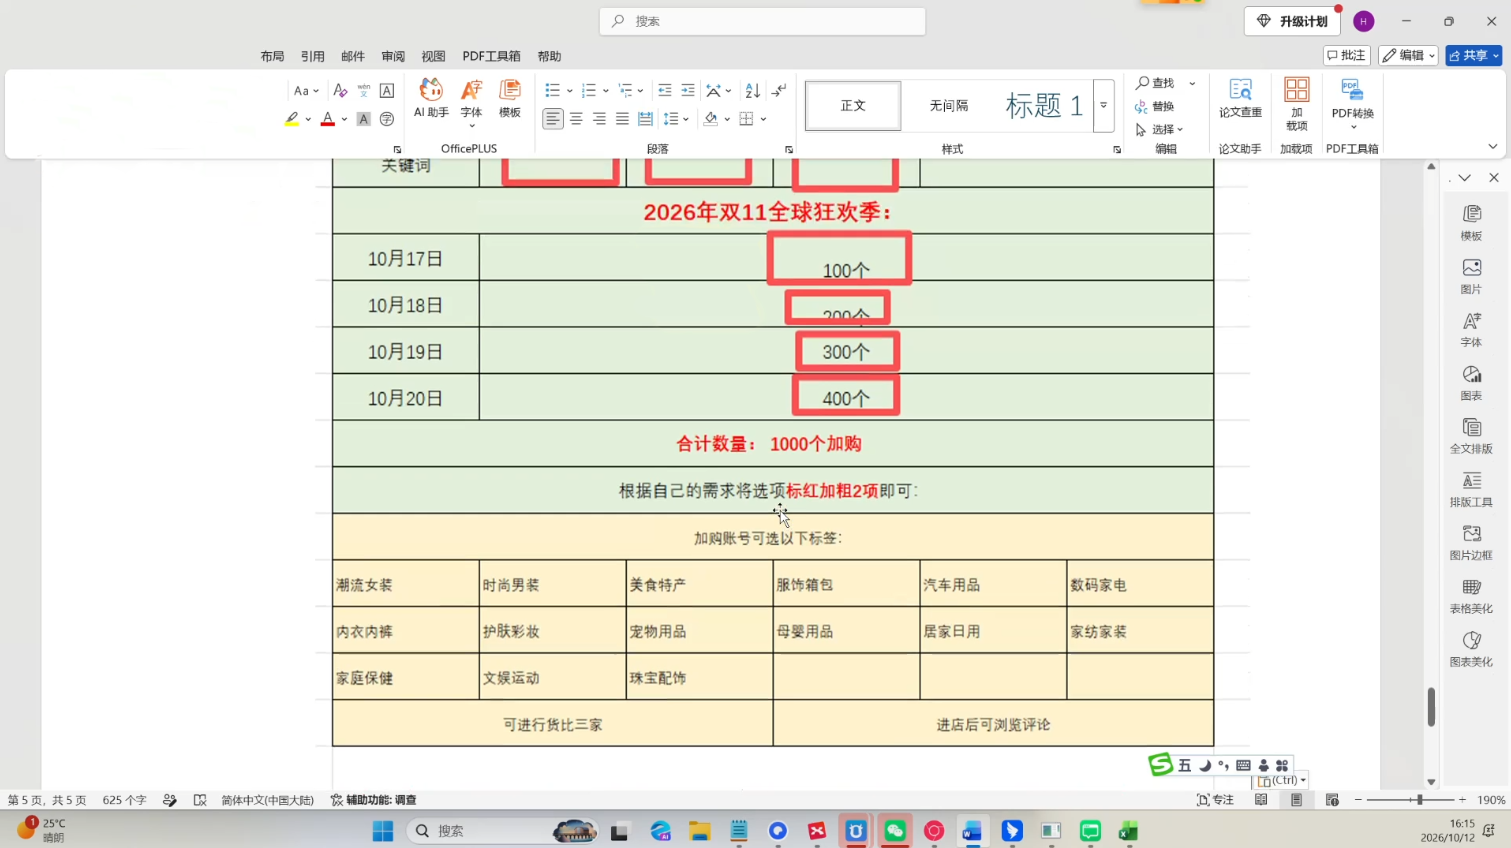
Task: Open the 加载项 add-ins button
Action: [x=1297, y=104]
